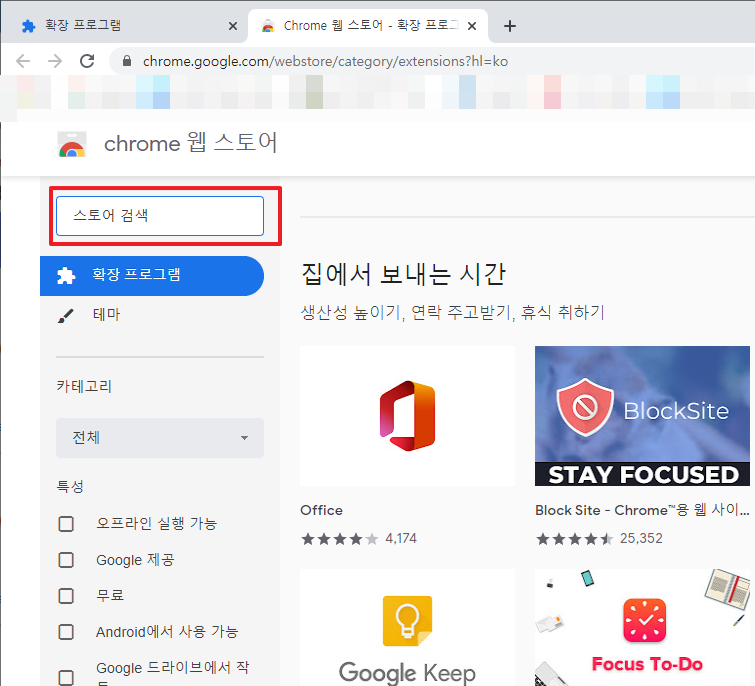Open the Google Keep extension card
Screen dimensions: 755x686
[x=407, y=628]
